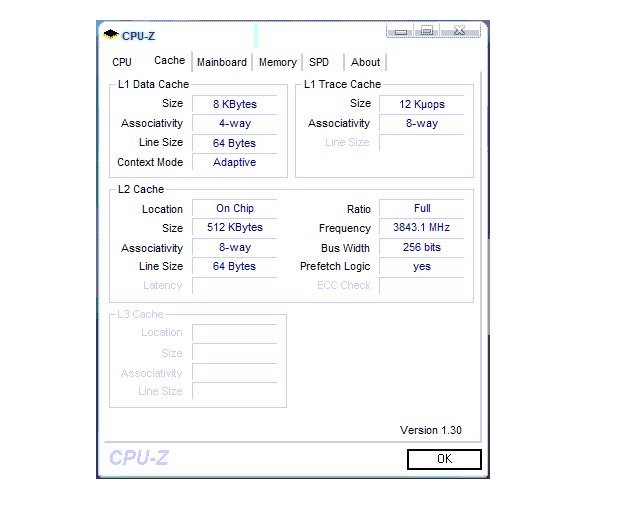Screen dimensions: 640x512
Task: Click the Context Mode label
Action: pyautogui.click(x=150, y=162)
